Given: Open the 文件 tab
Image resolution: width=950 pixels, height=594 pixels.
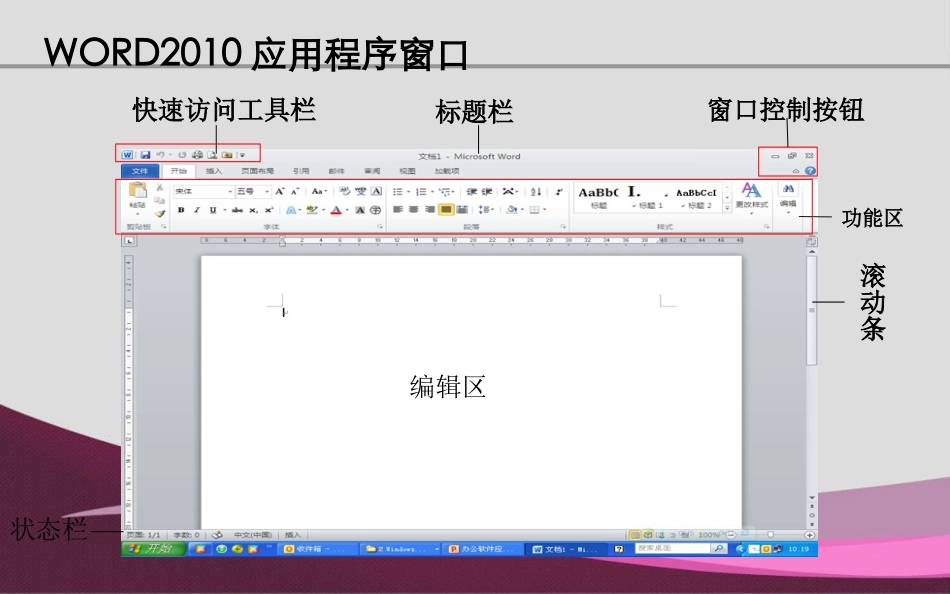Looking at the screenshot, I should point(140,171).
